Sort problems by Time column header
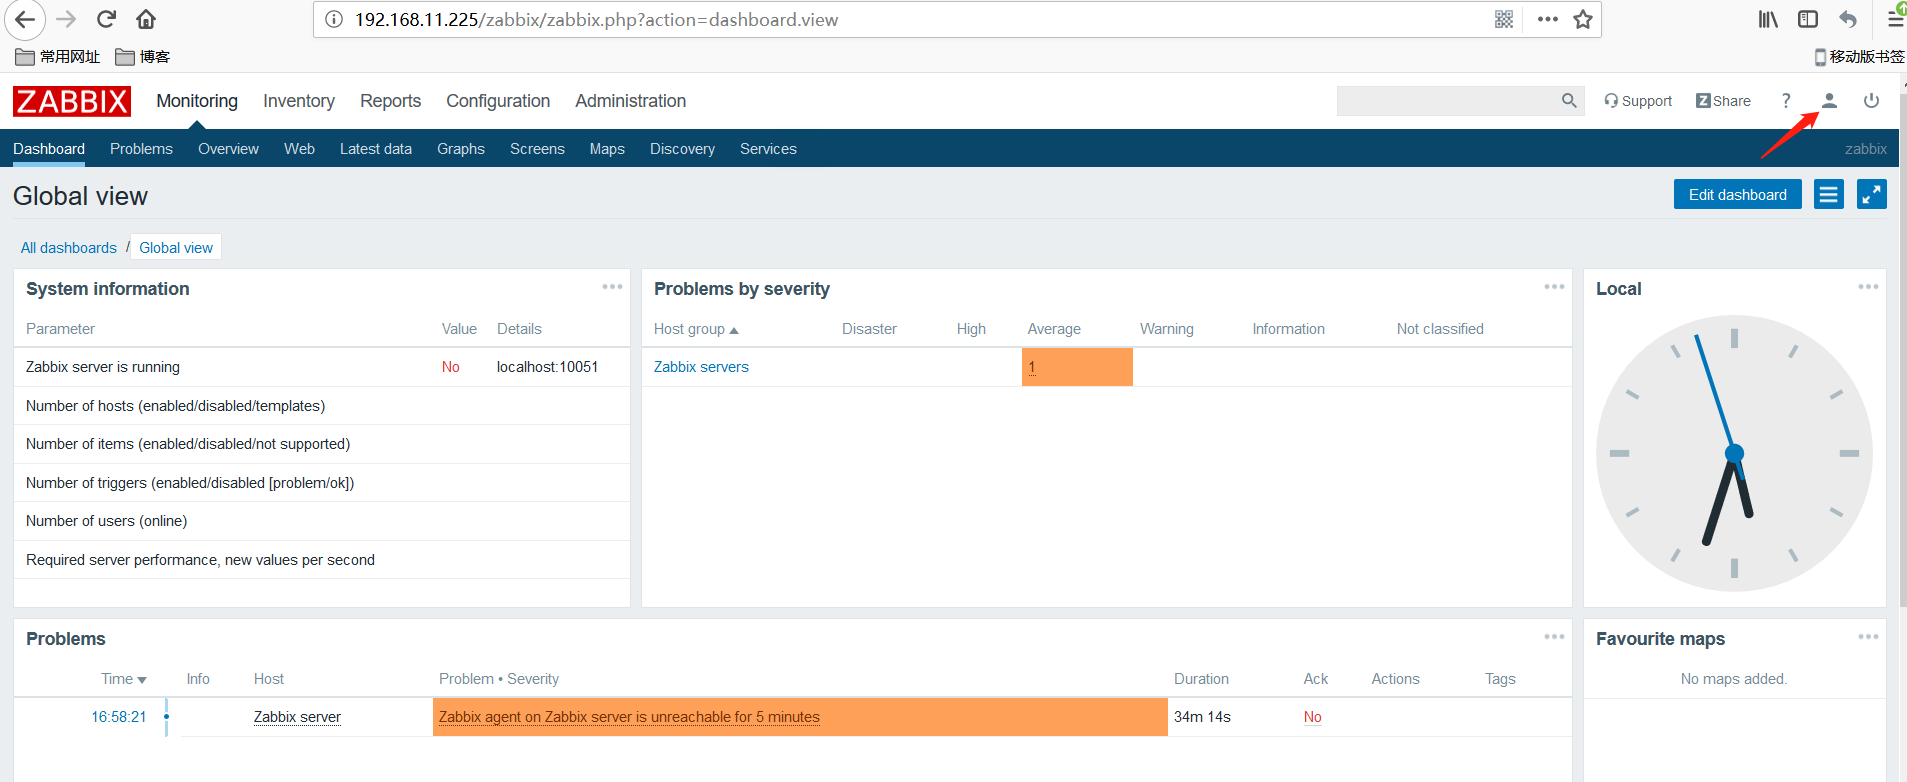 124,679
